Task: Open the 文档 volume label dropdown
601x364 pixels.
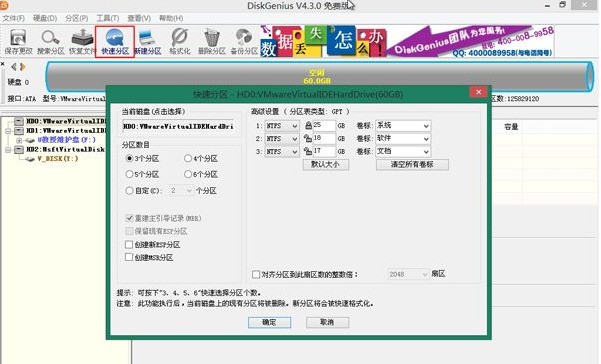Action: tap(403, 152)
